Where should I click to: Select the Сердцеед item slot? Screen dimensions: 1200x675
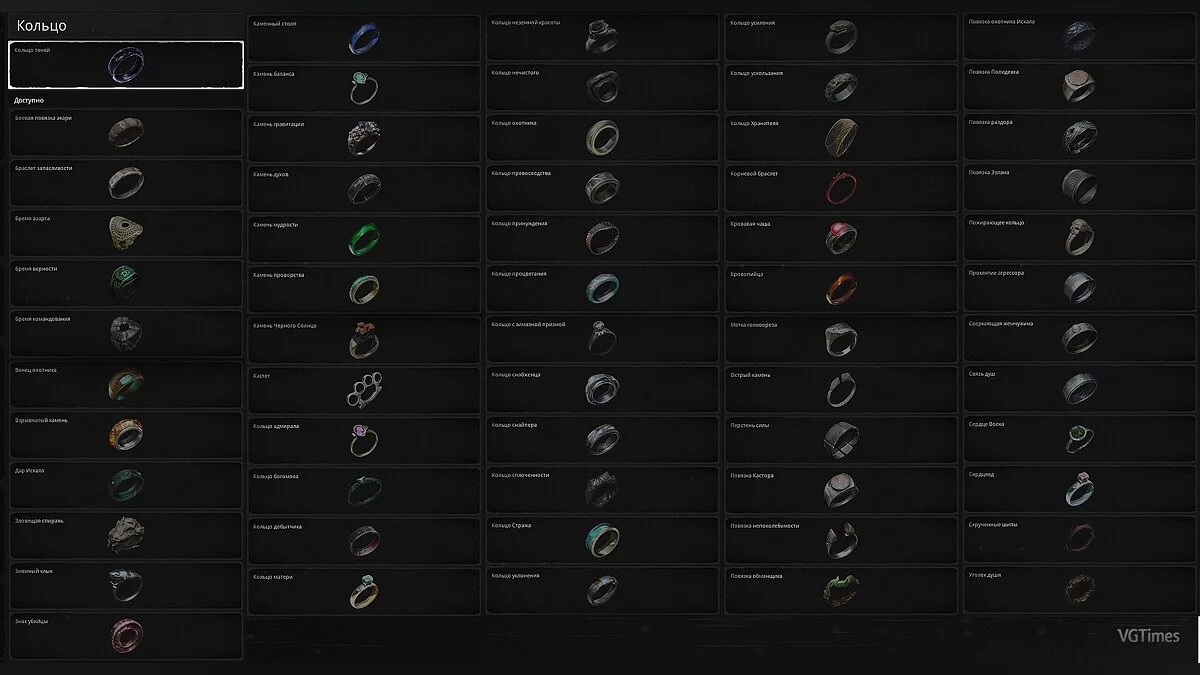pos(1080,490)
